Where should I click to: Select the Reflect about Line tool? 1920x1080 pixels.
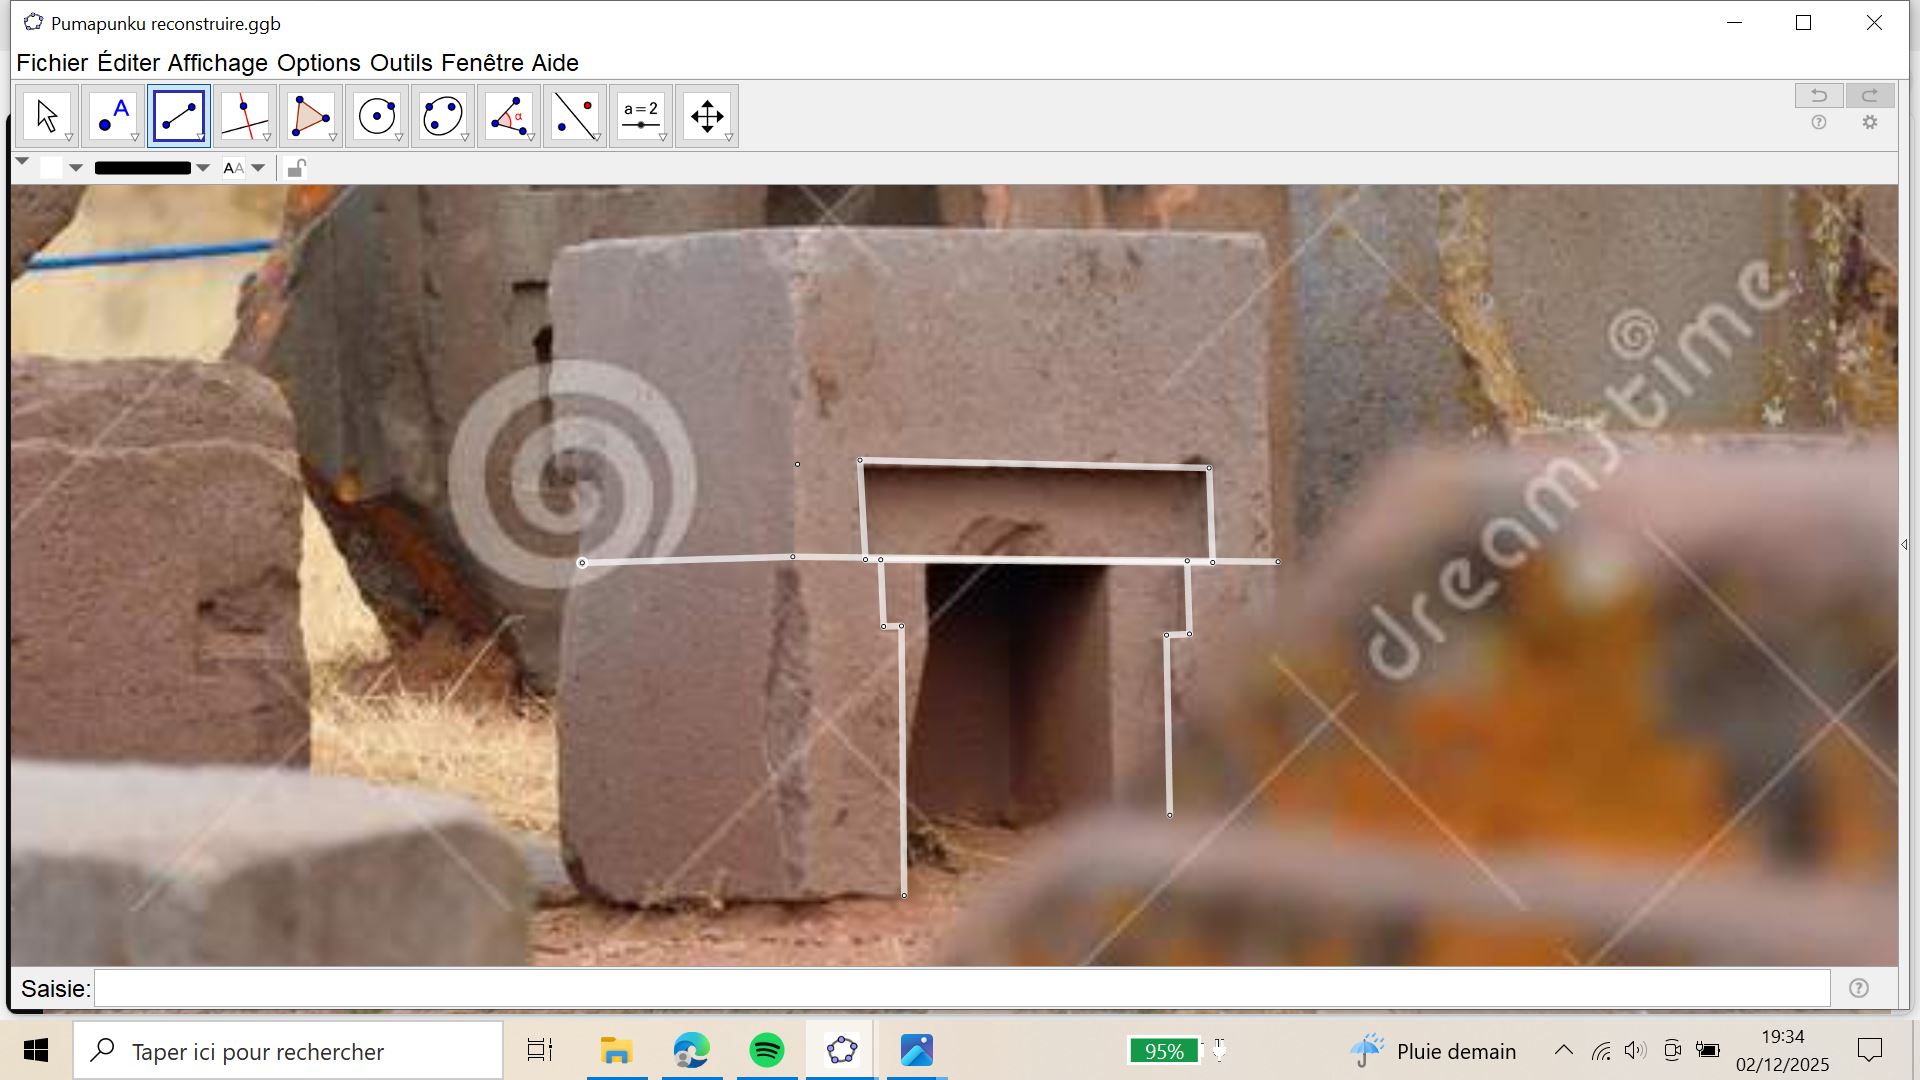click(575, 116)
